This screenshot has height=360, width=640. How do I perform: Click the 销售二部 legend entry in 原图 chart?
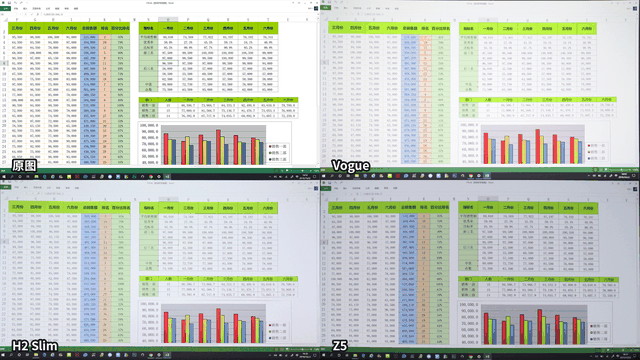[278, 153]
